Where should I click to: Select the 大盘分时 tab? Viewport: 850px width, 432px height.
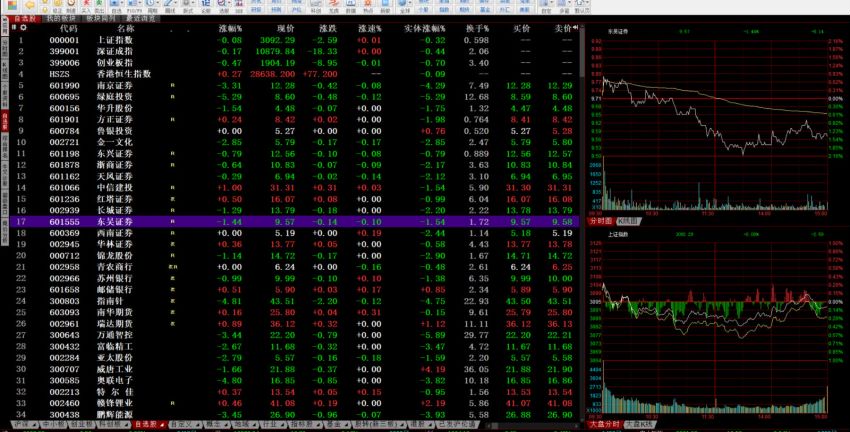point(604,424)
